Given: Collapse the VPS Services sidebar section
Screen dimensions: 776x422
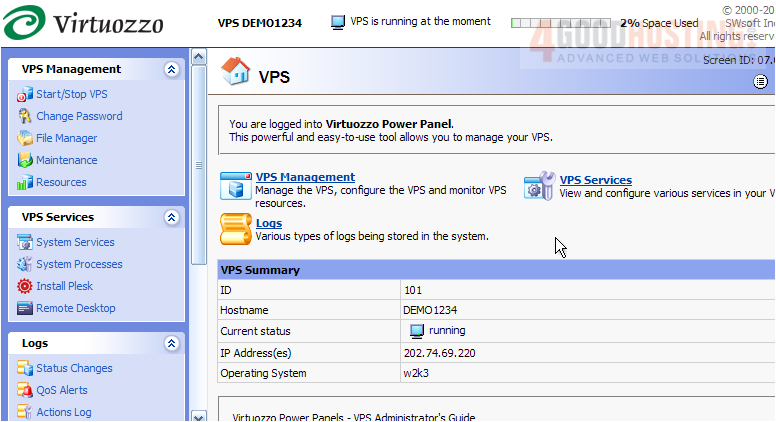Looking at the screenshot, I should click(171, 217).
